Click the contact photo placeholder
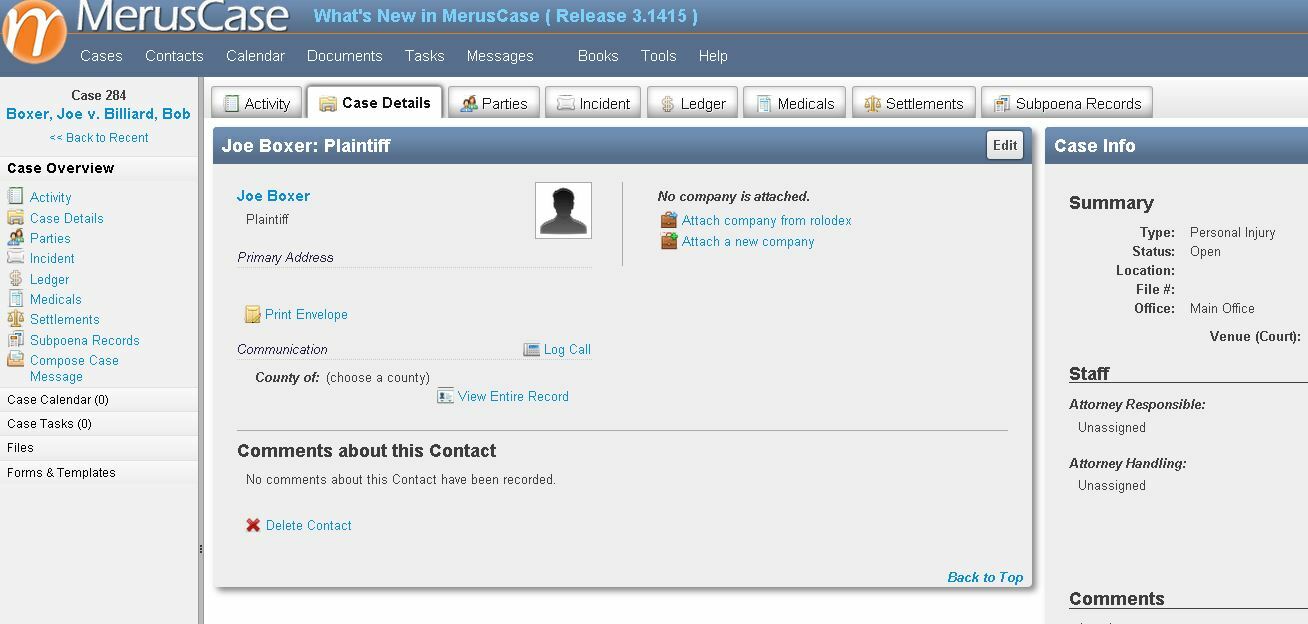 [562, 210]
